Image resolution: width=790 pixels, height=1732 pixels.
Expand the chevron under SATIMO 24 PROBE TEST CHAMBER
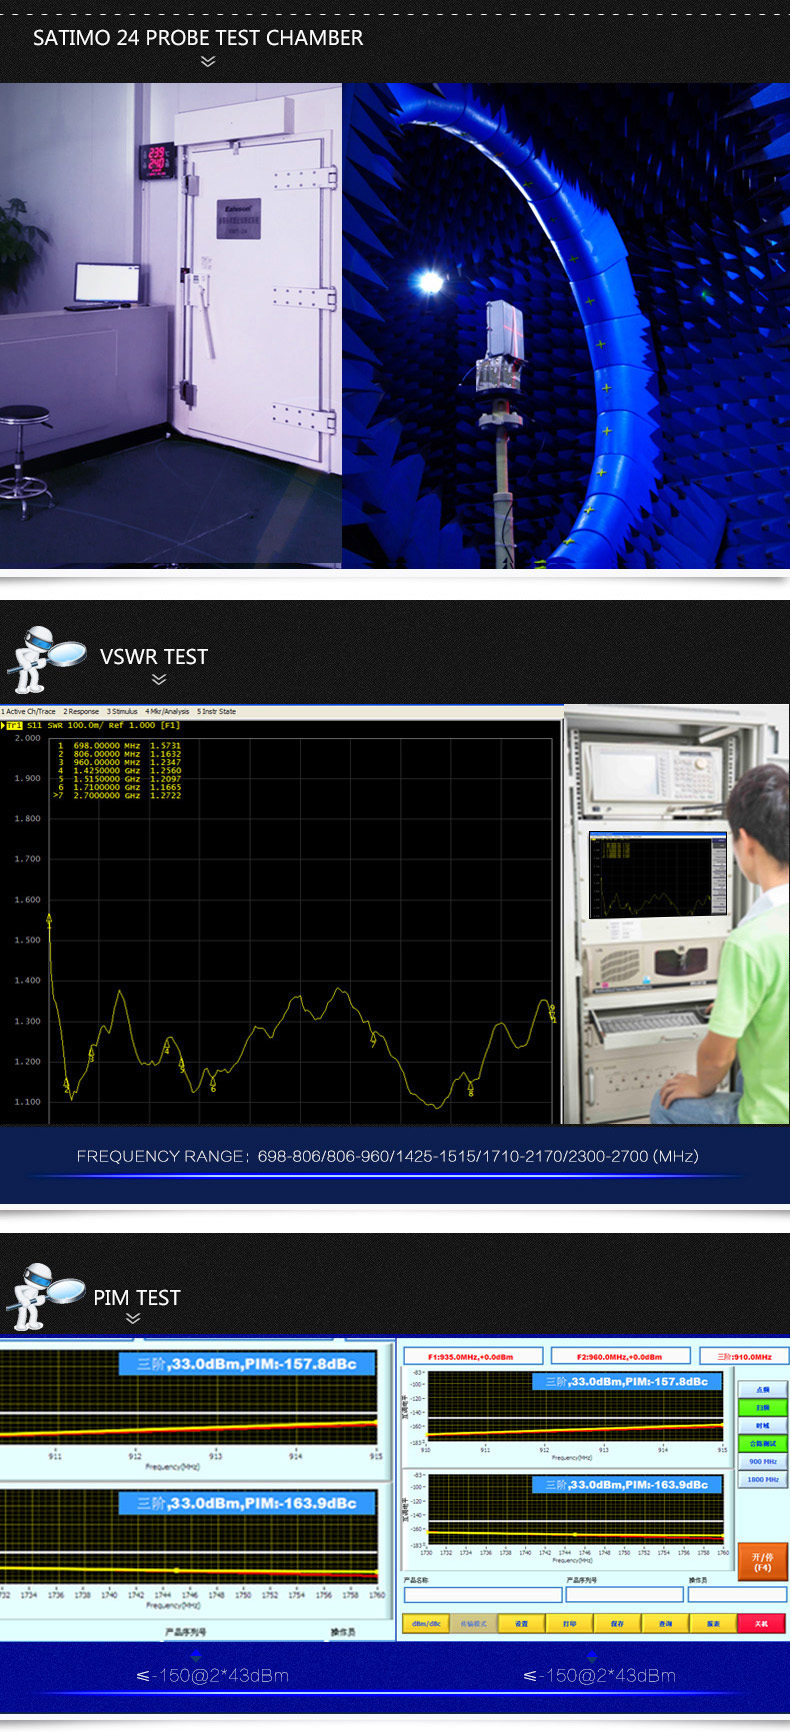pos(208,61)
